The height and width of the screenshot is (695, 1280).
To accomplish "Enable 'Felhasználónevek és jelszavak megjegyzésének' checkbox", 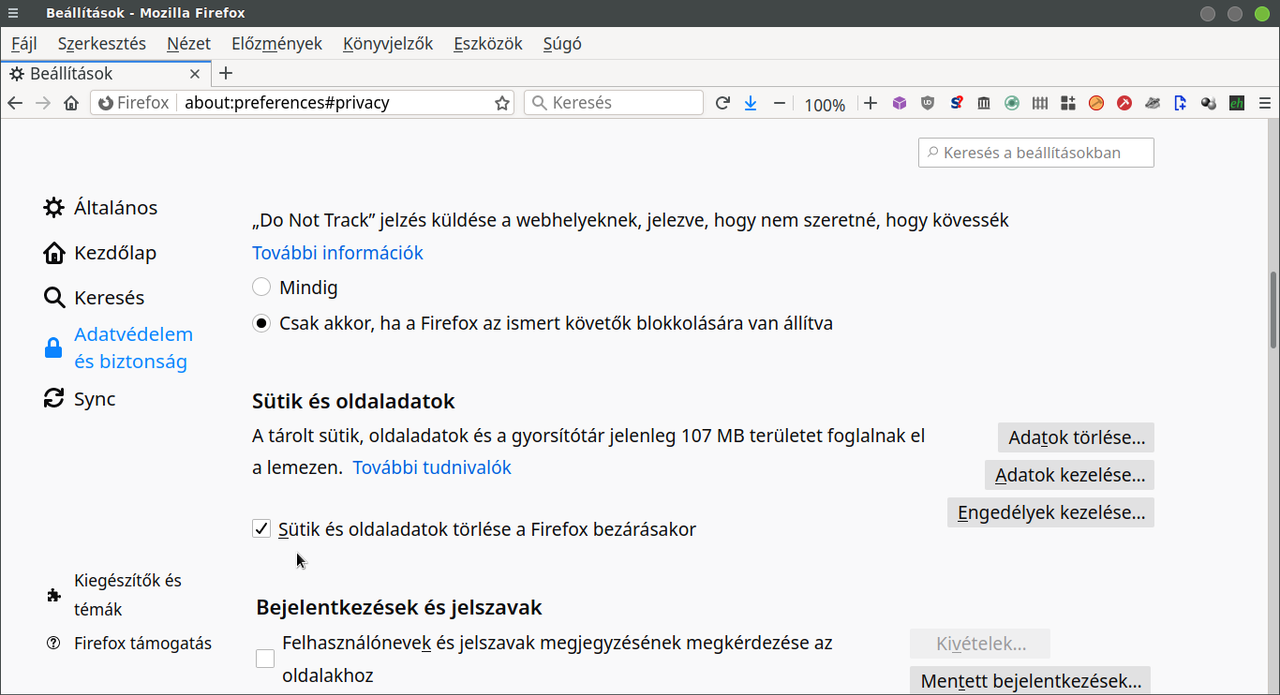I will point(265,659).
